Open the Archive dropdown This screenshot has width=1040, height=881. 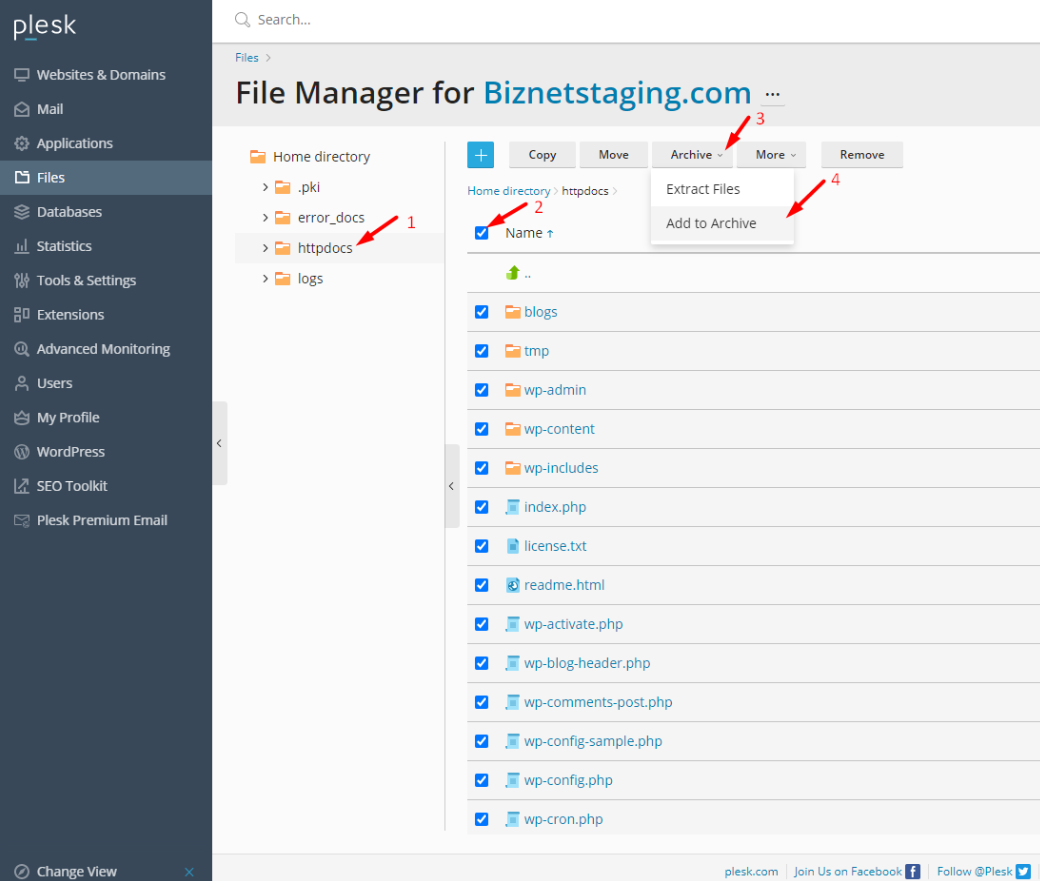692,155
